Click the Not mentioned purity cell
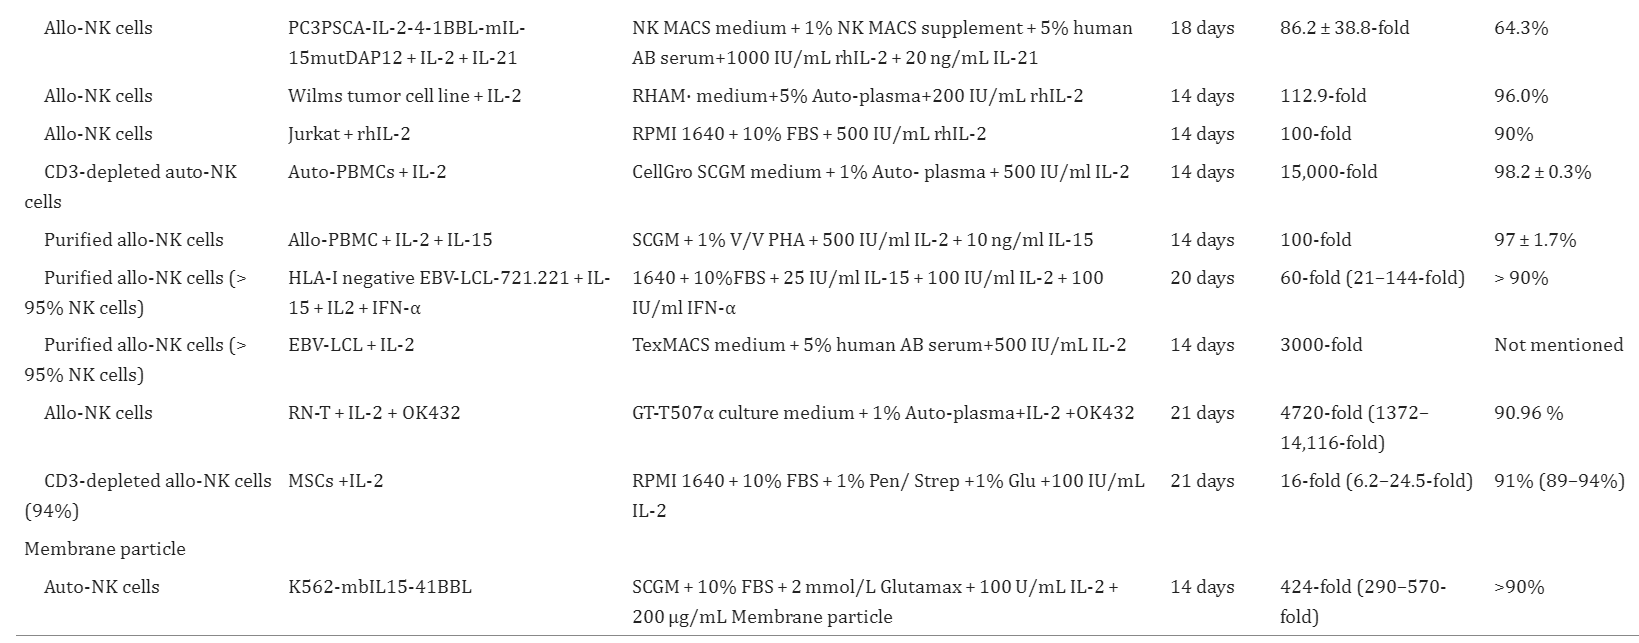Image resolution: width=1639 pixels, height=643 pixels. click(1558, 345)
